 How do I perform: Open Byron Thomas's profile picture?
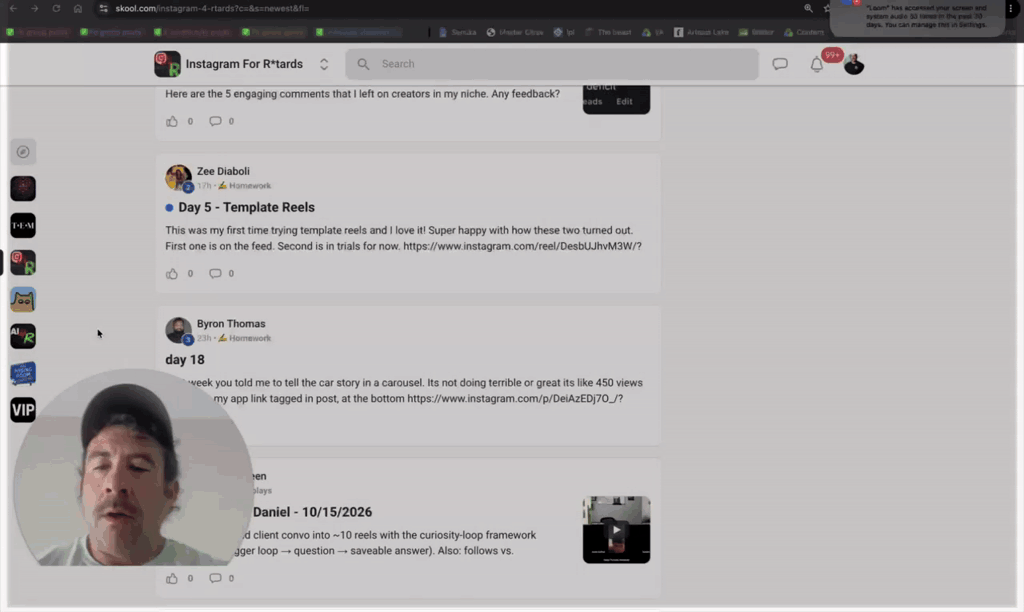(x=178, y=330)
